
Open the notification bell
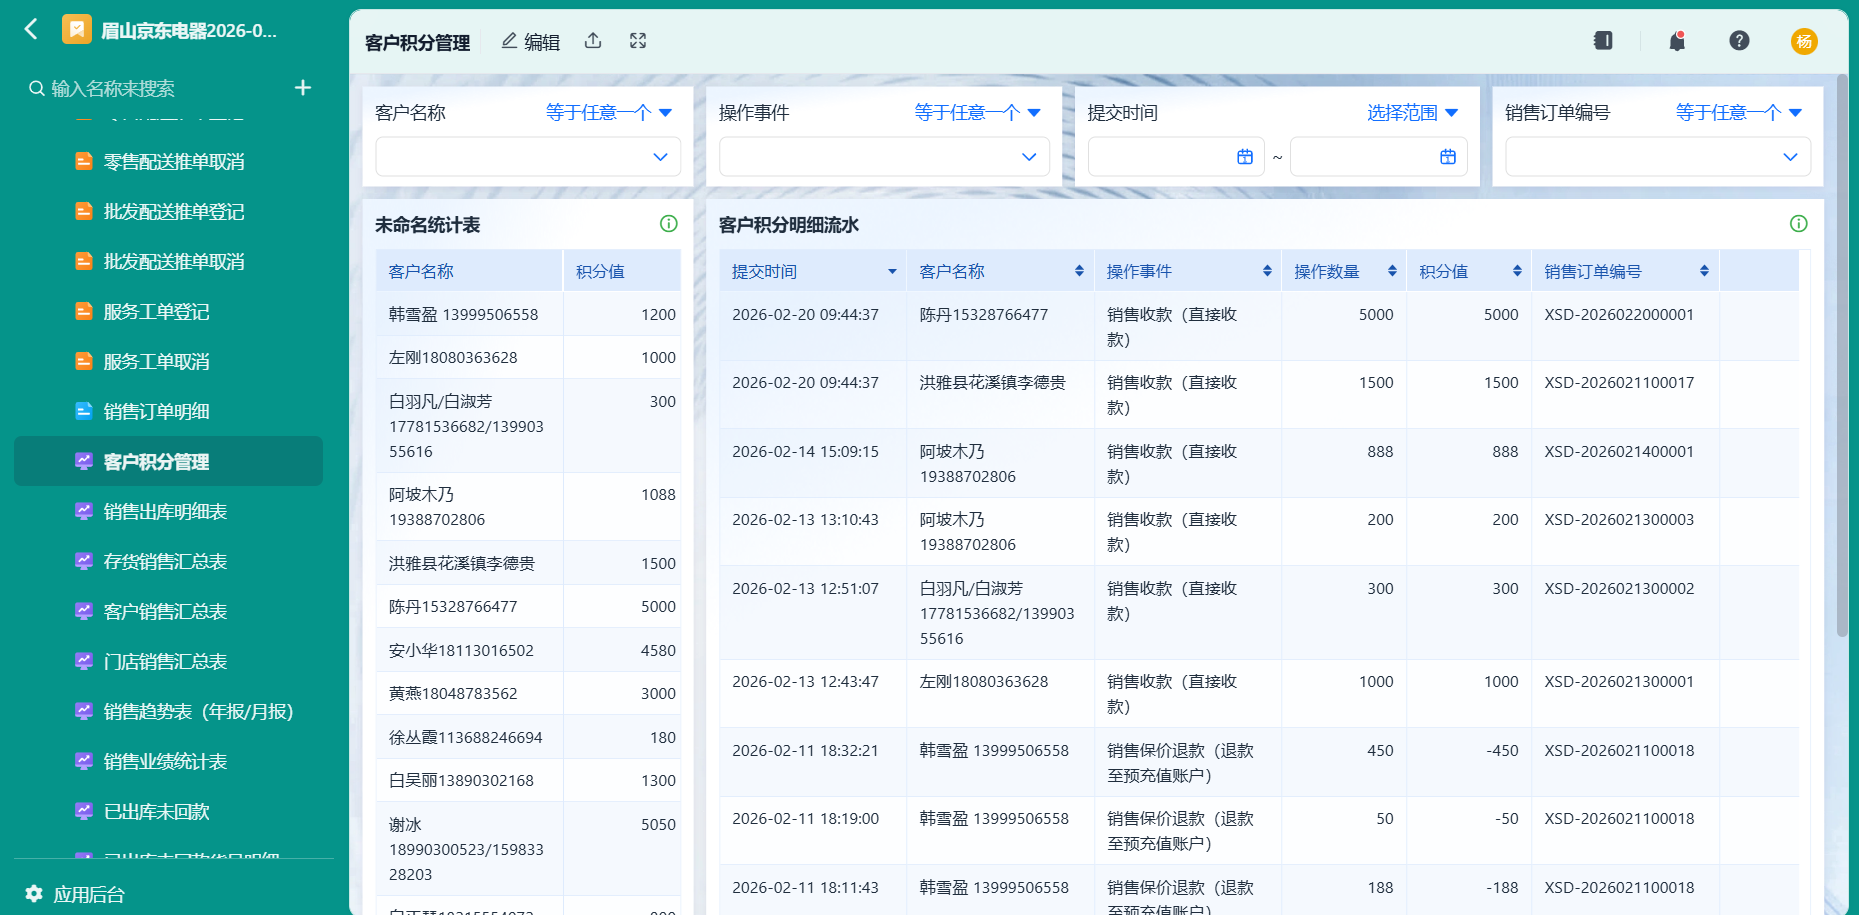point(1677,41)
